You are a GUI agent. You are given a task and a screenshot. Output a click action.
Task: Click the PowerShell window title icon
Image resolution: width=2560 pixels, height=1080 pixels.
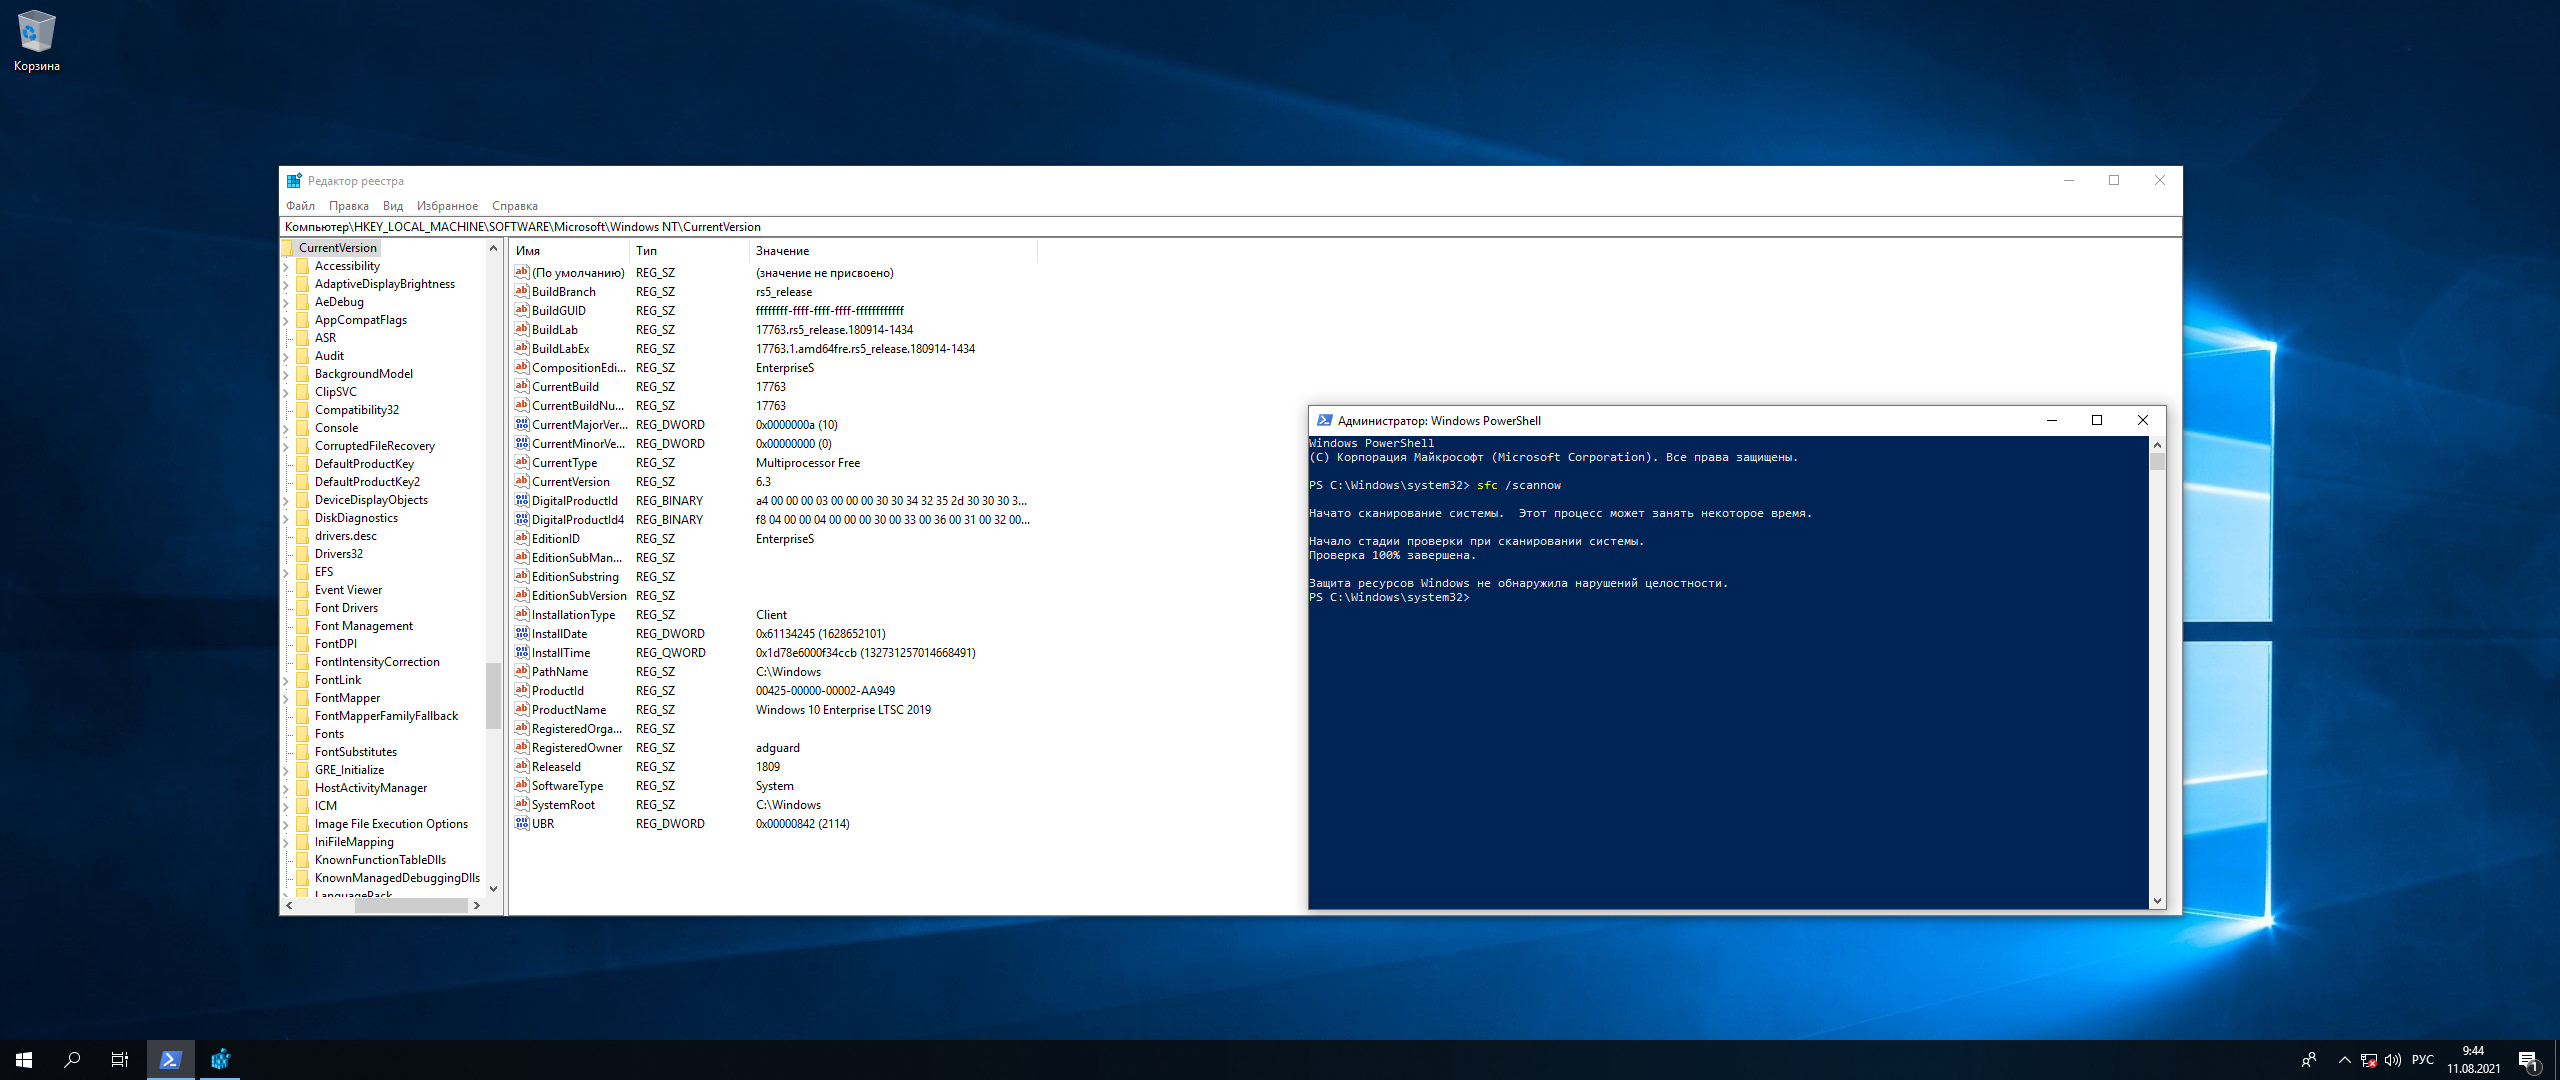1324,421
